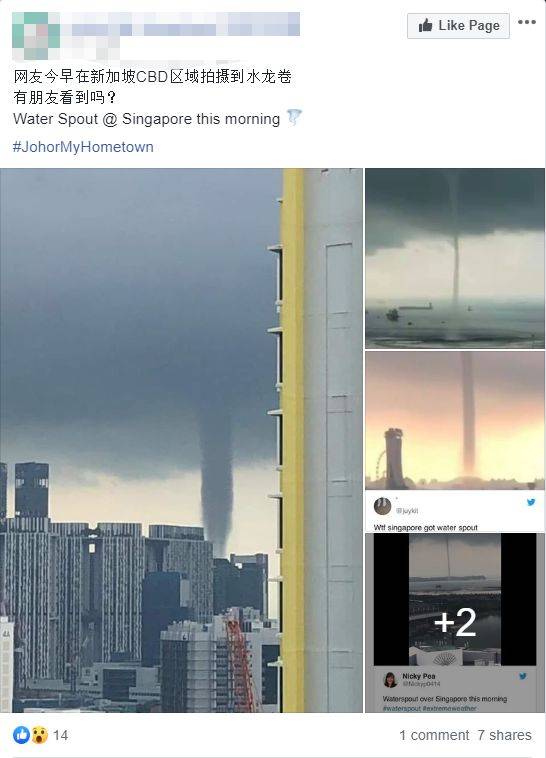Open the +2 more photos thumbnail
The width and height of the screenshot is (546, 758).
(455, 622)
